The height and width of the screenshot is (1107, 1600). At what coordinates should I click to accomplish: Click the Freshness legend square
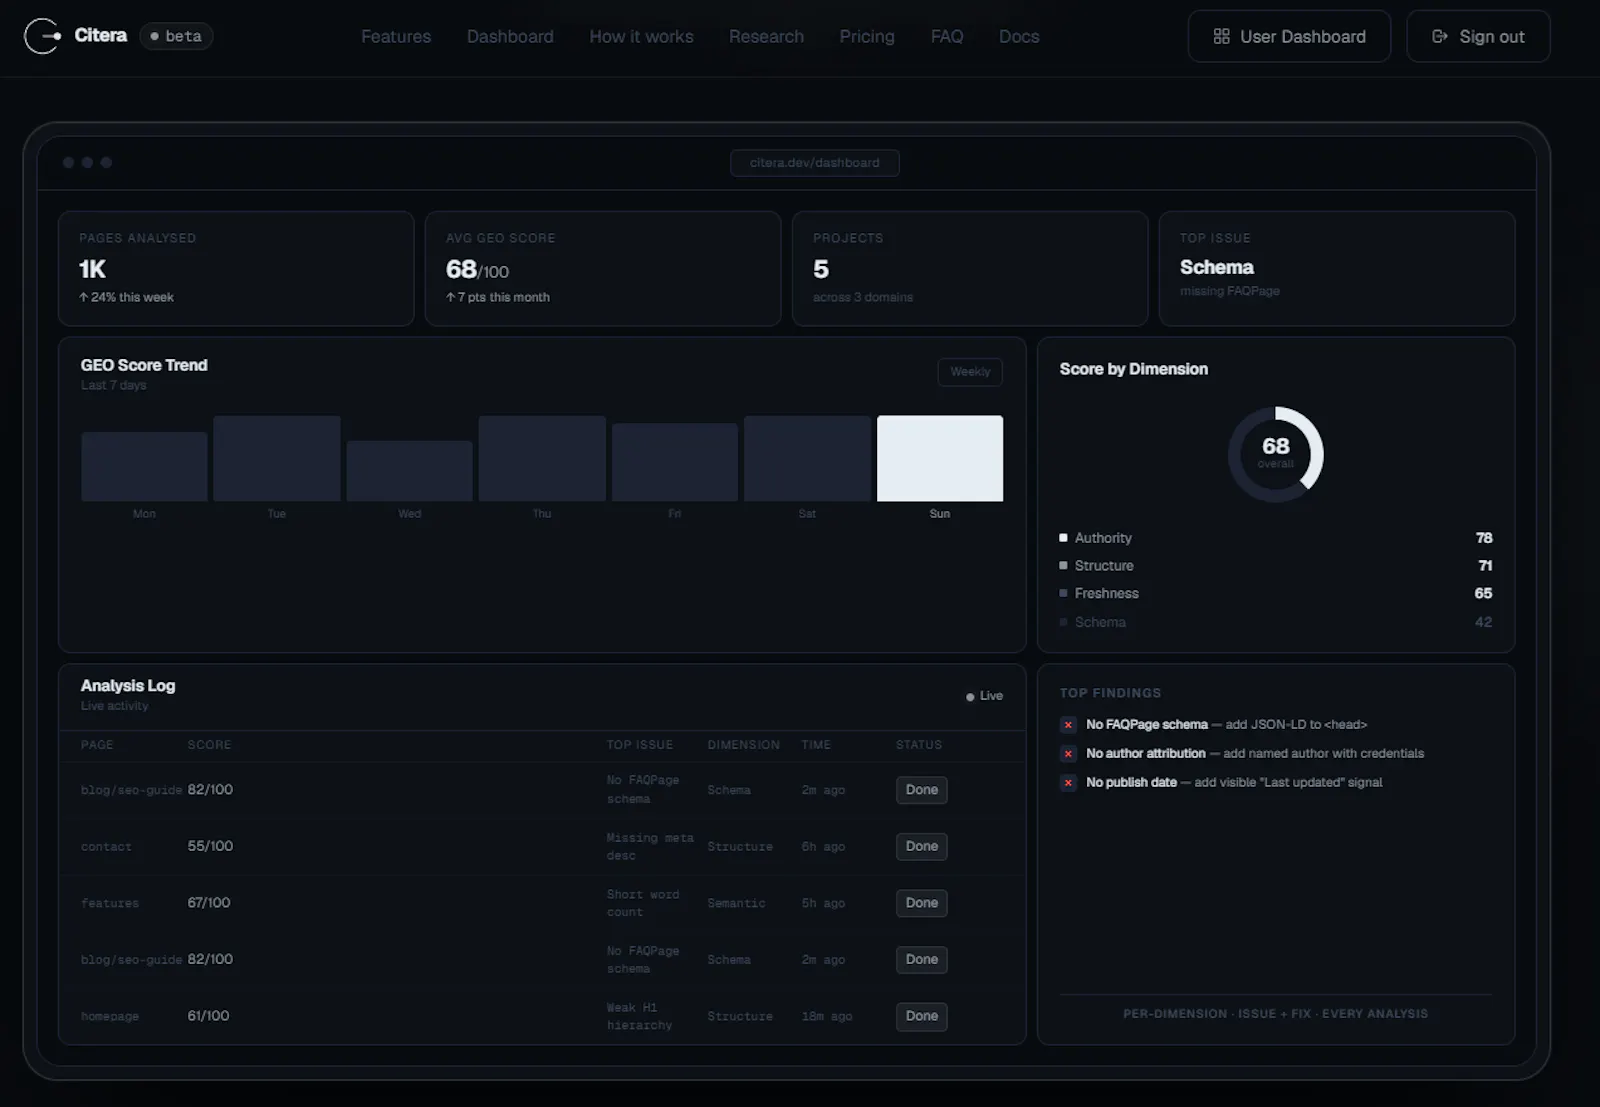click(1063, 593)
